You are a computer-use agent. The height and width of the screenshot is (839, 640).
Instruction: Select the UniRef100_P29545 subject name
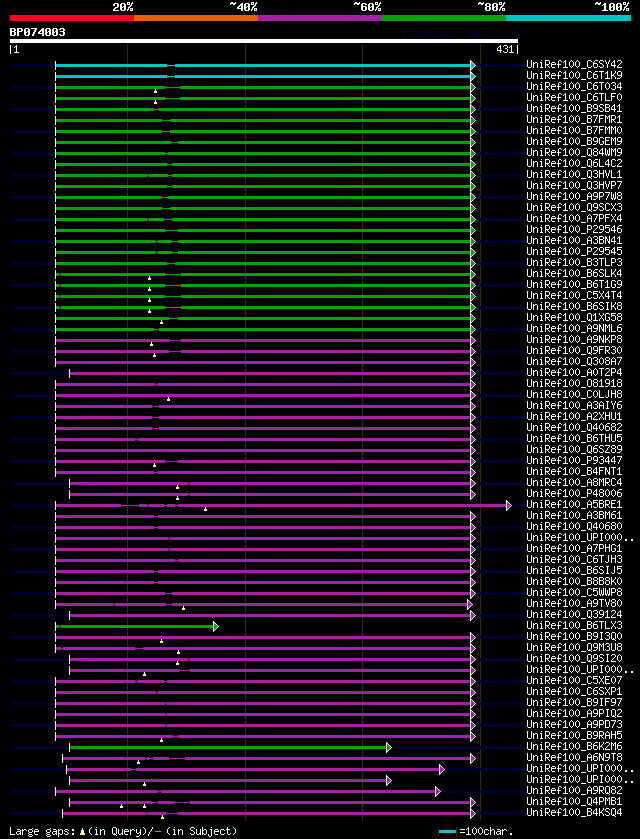[x=574, y=251]
